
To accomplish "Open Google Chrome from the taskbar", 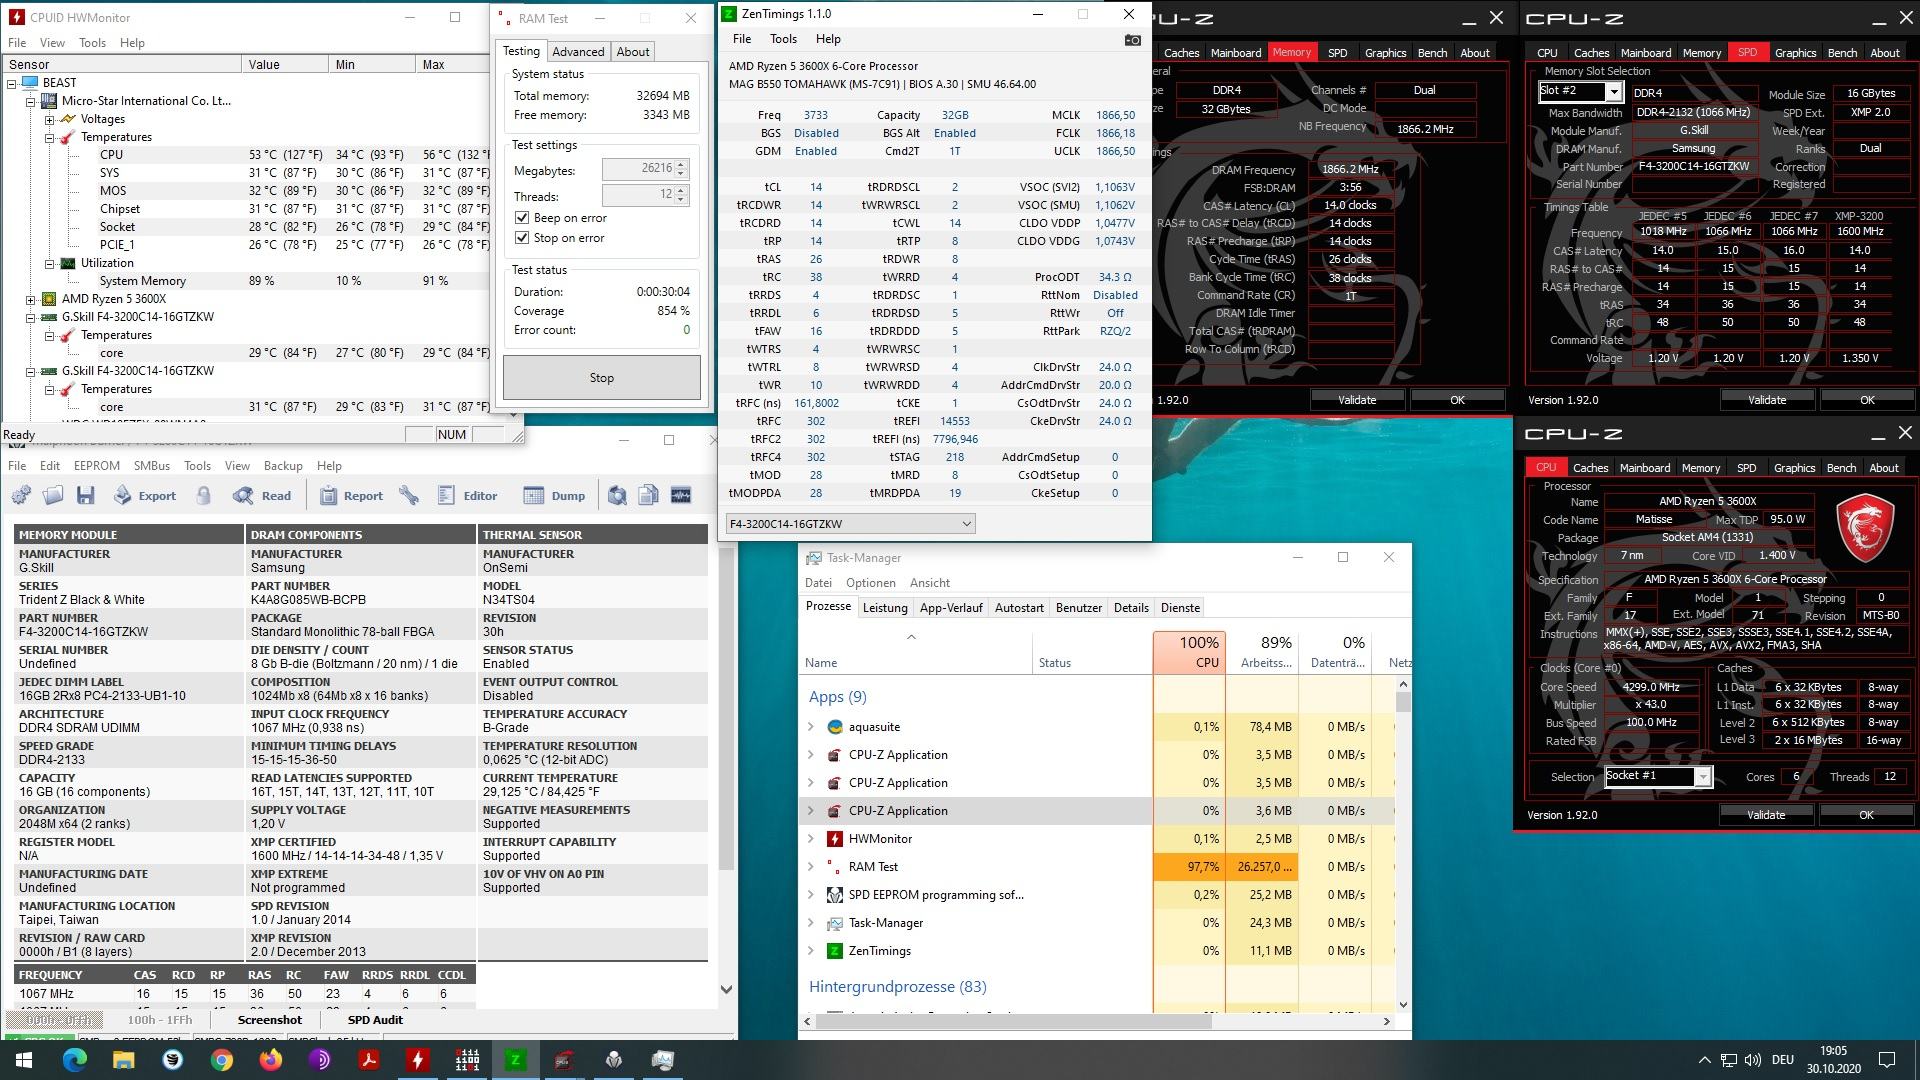I will (221, 1060).
